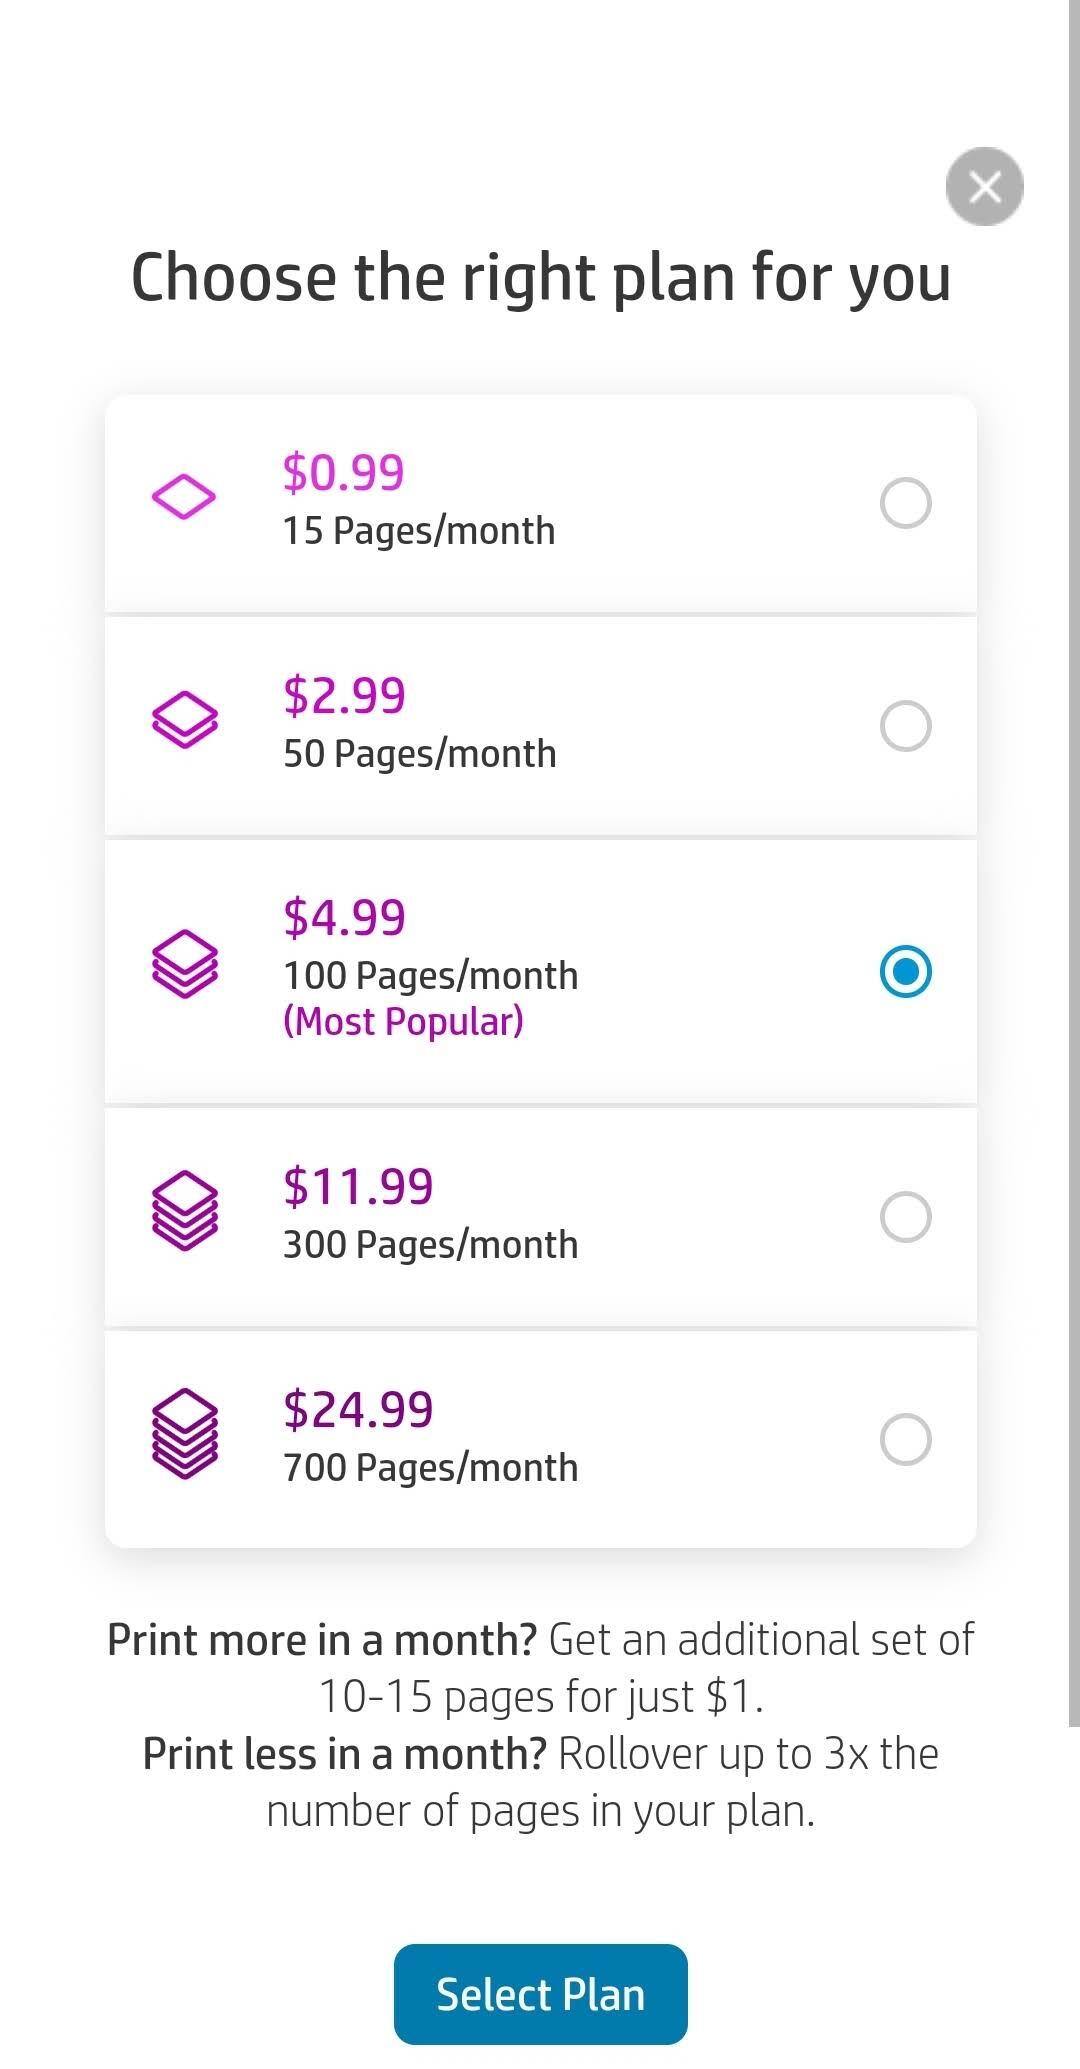Click the 50 Pages/month text

pyautogui.click(x=419, y=754)
